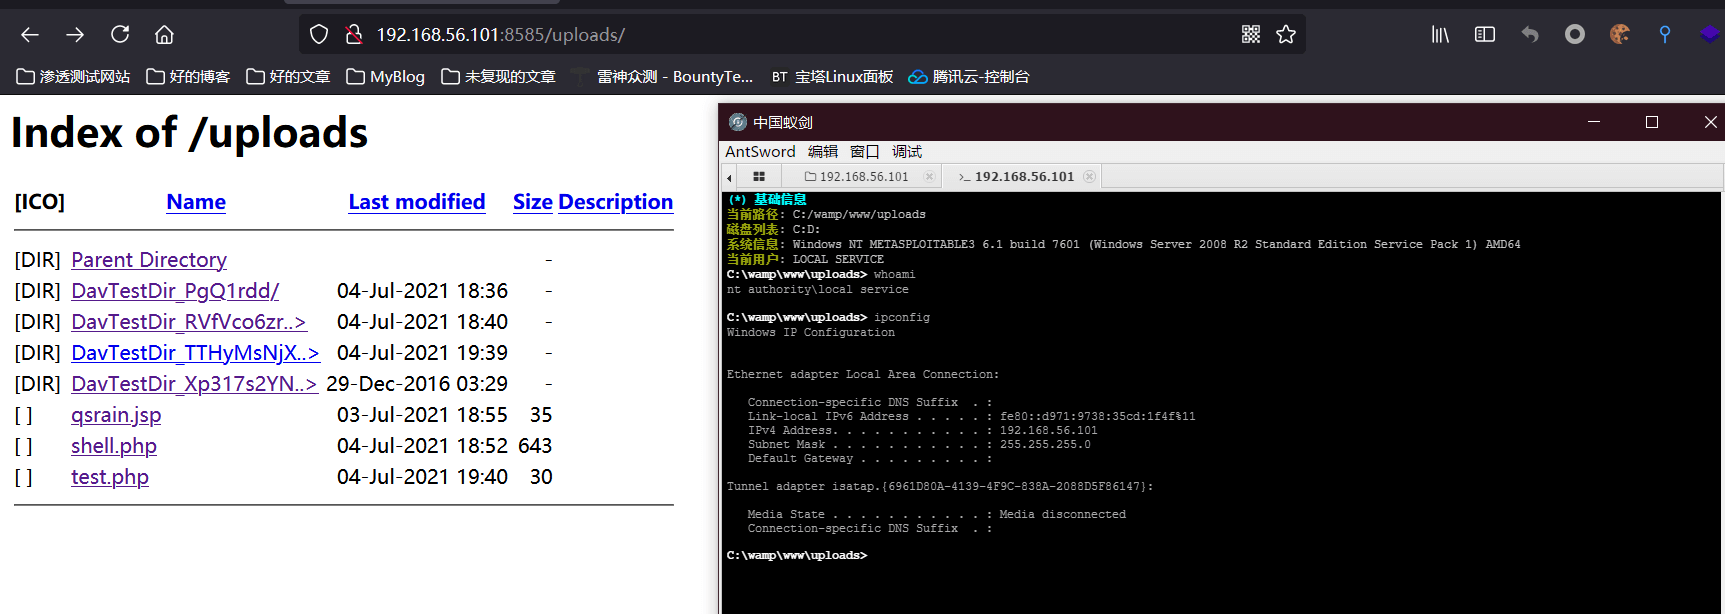Open the 未复现的文章 bookmark folder
Screen dimensions: 1725x614
point(498,77)
